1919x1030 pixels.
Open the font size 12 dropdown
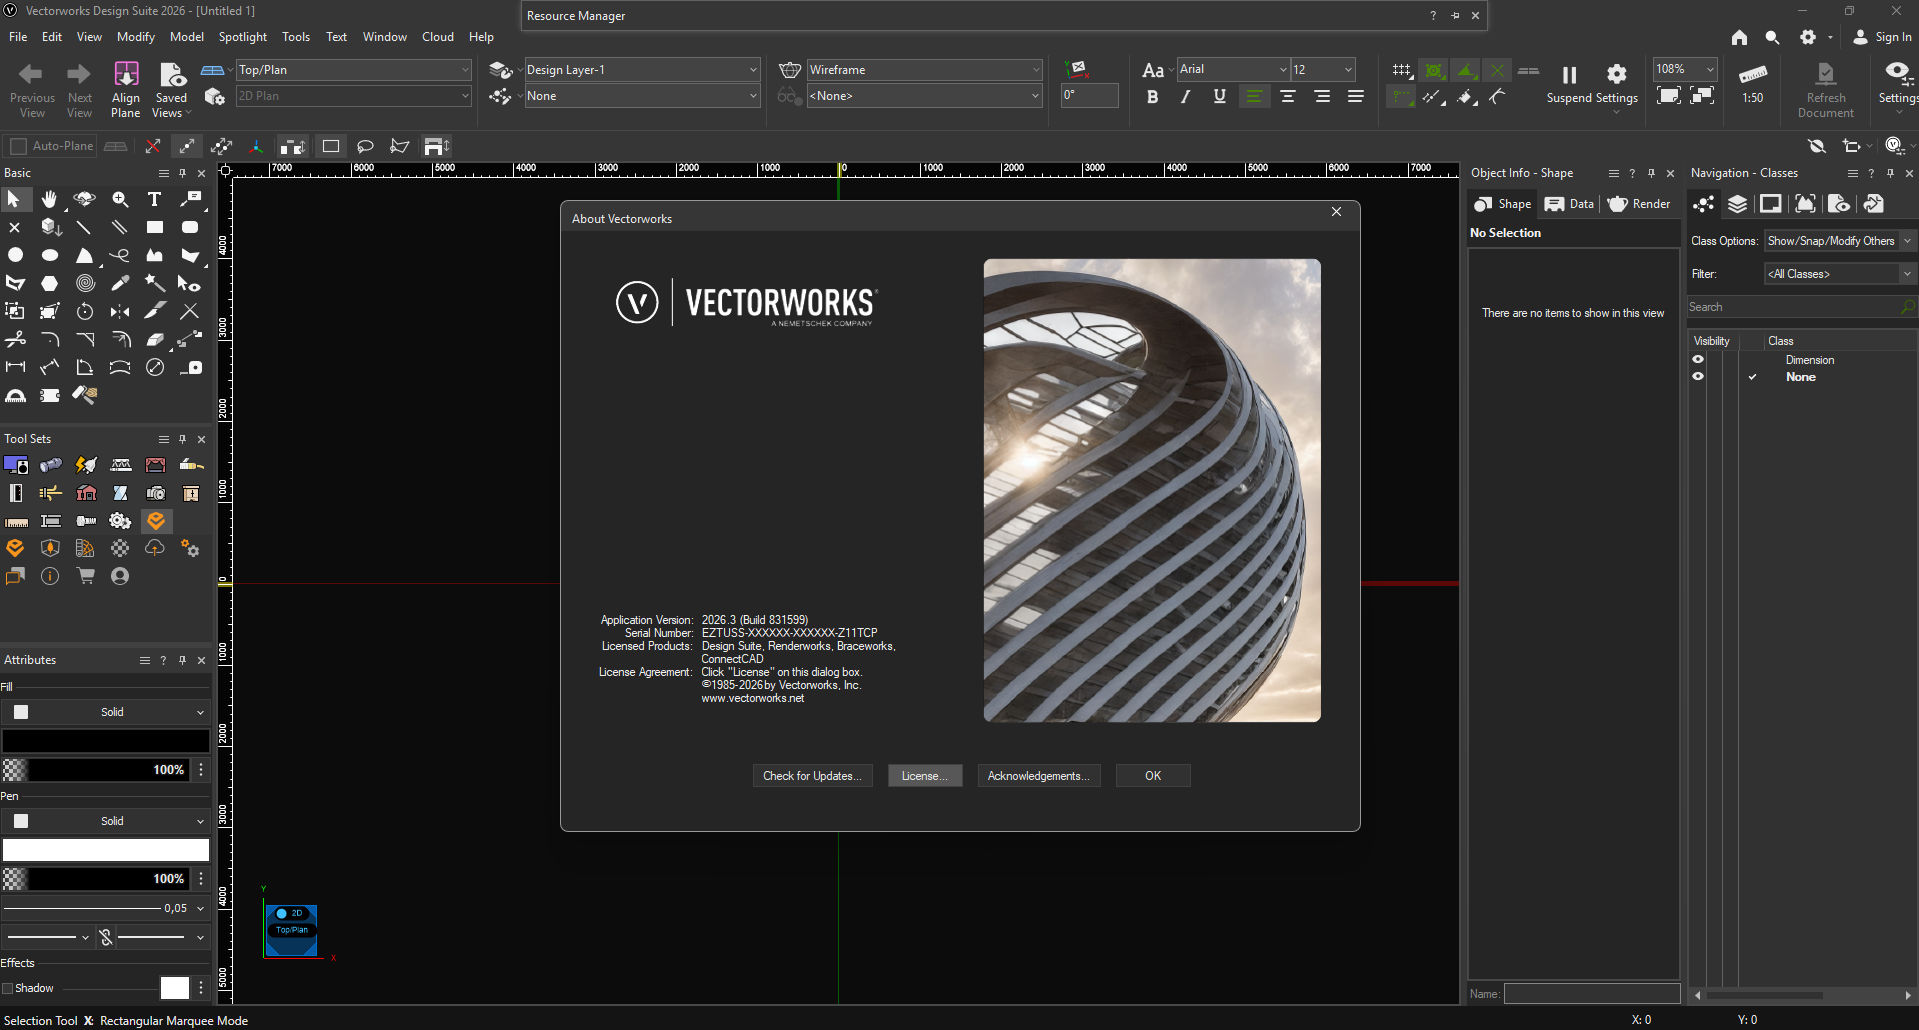(x=1323, y=69)
